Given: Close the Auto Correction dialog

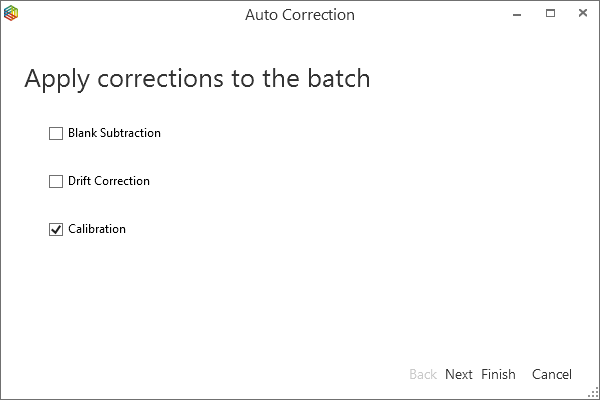Looking at the screenshot, I should pos(580,15).
